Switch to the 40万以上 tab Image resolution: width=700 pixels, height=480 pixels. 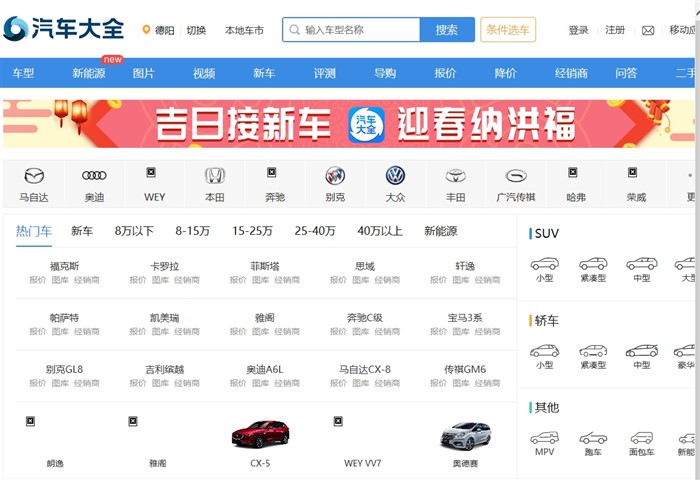click(x=380, y=231)
